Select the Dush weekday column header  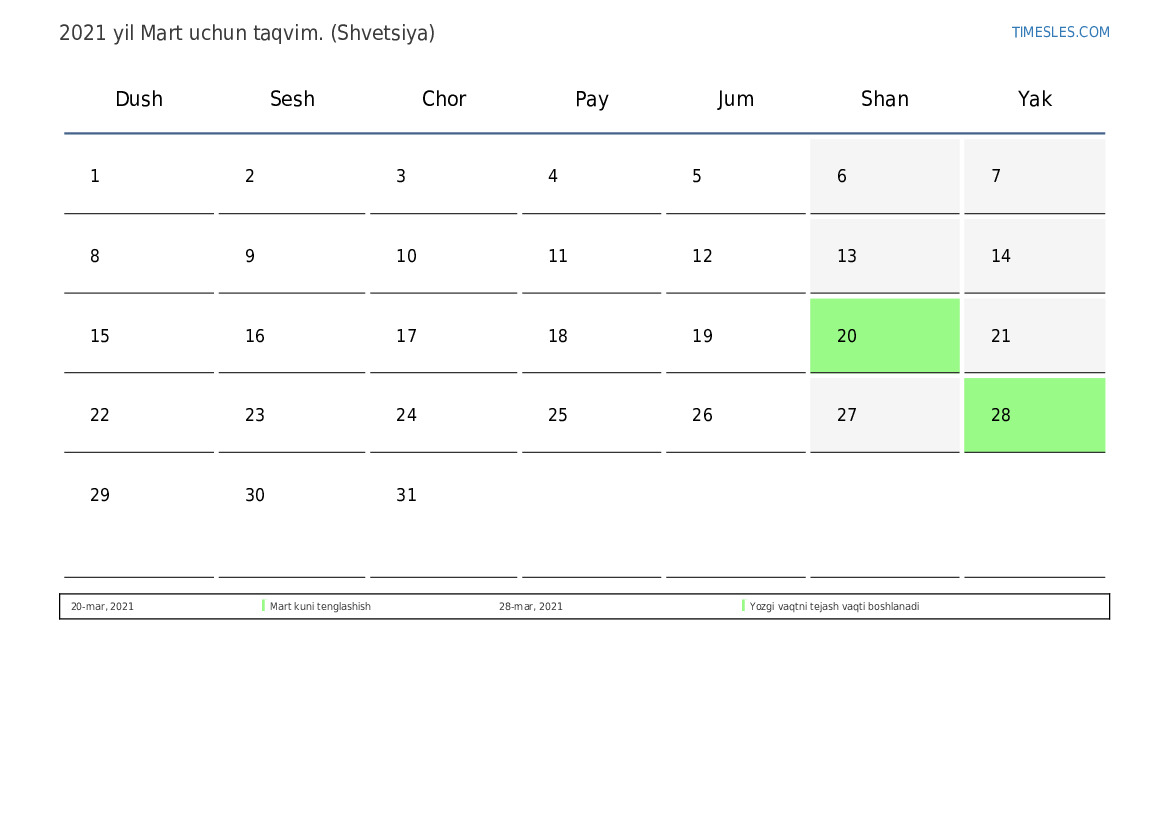tap(139, 99)
